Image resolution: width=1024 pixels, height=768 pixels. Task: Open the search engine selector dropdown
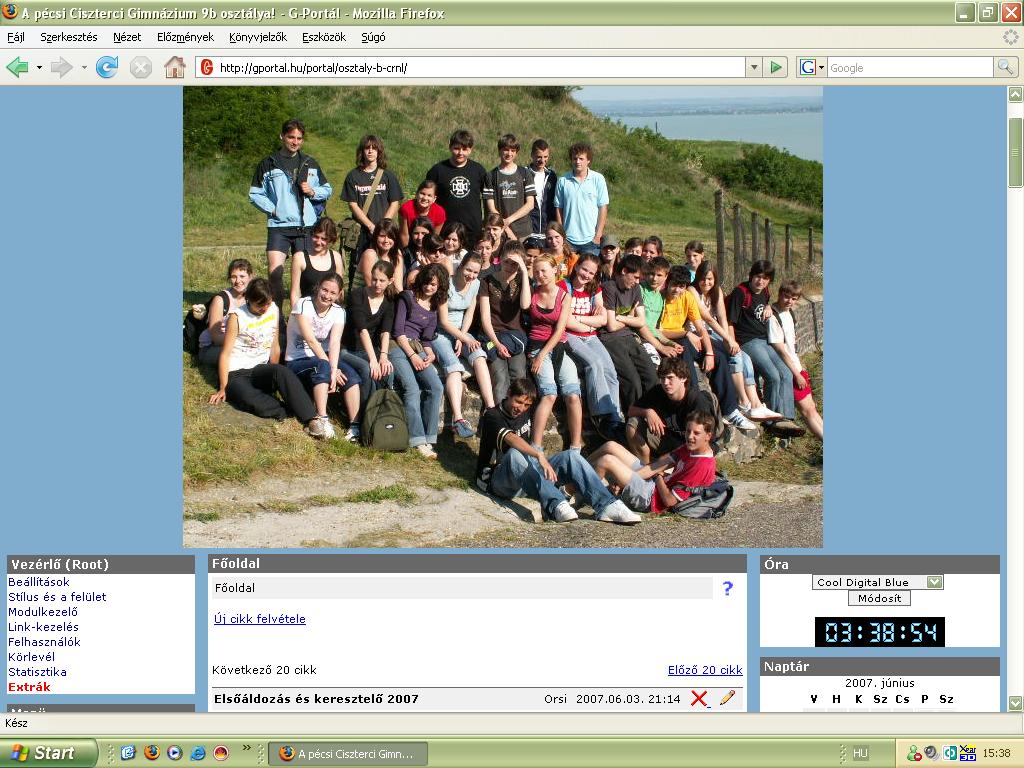point(822,67)
